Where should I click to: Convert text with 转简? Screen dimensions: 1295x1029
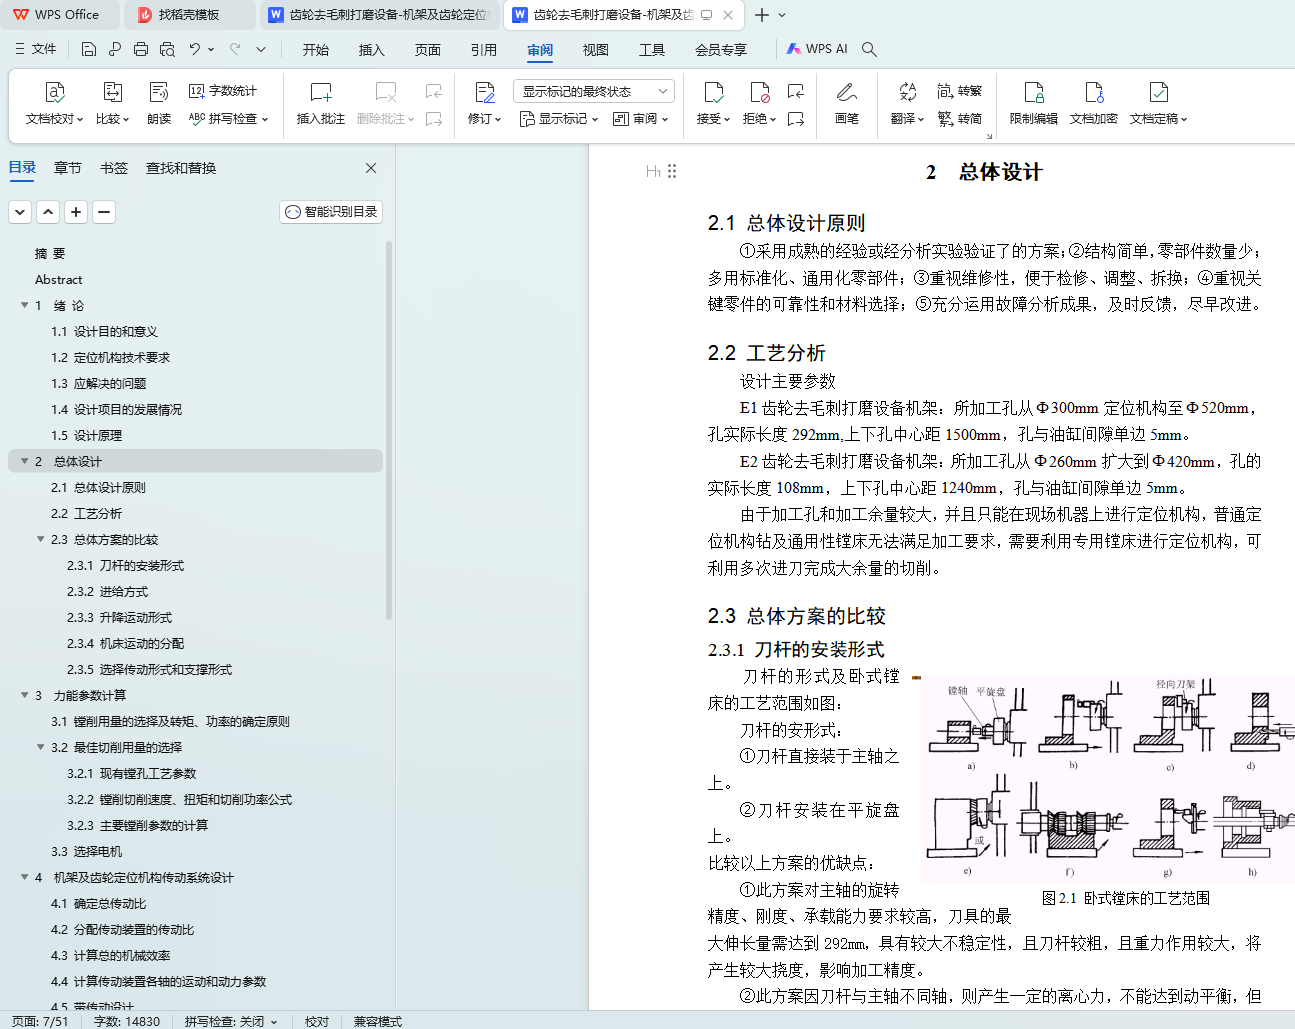[960, 118]
